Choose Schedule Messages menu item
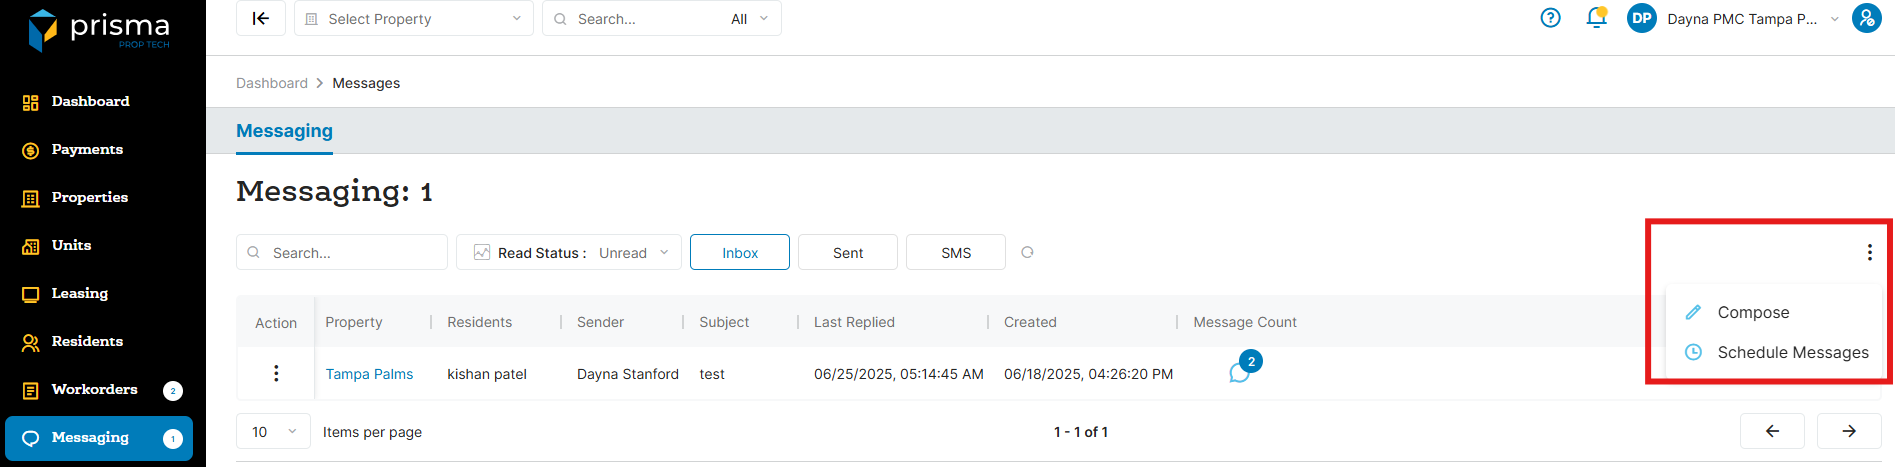The height and width of the screenshot is (467, 1895). [1792, 352]
